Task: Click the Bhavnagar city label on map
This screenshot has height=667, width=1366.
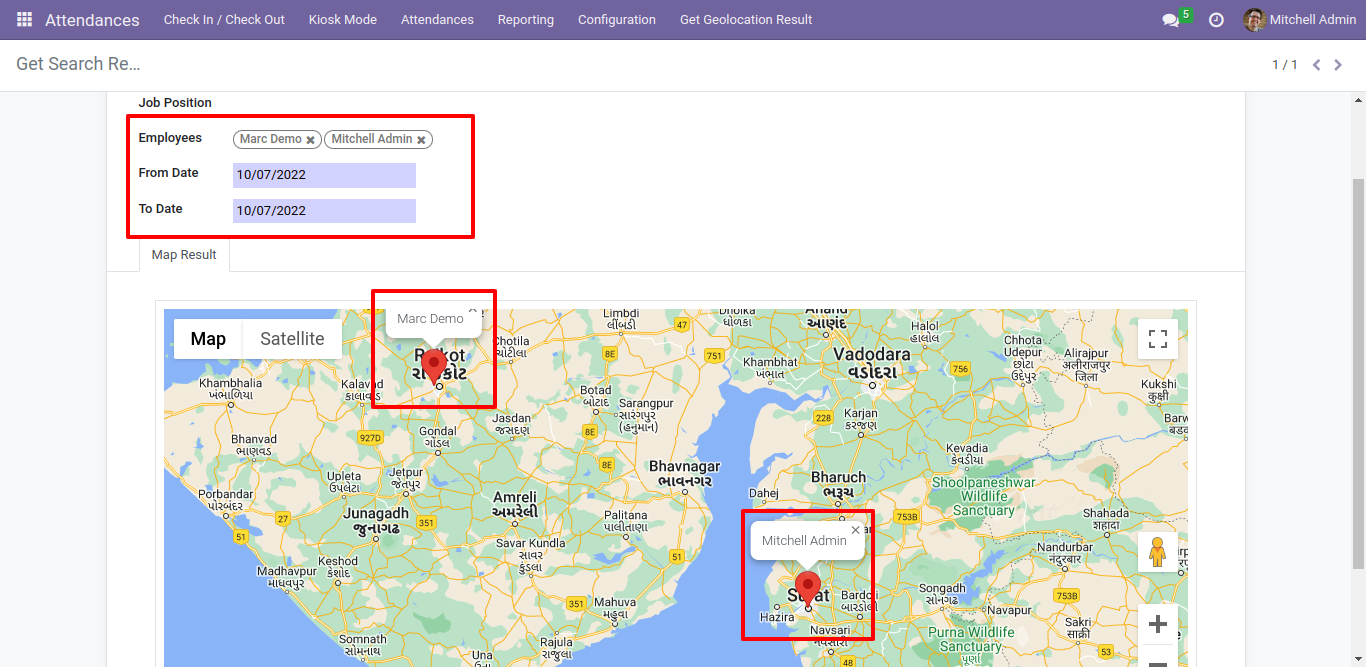Action: tap(685, 473)
